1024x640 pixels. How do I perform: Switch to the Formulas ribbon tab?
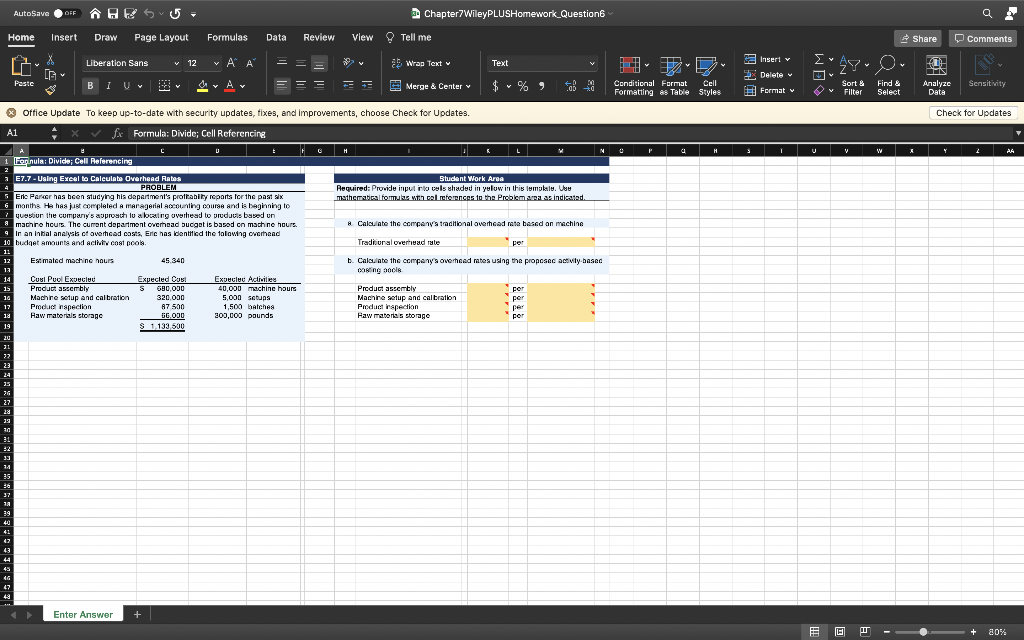pyautogui.click(x=227, y=37)
